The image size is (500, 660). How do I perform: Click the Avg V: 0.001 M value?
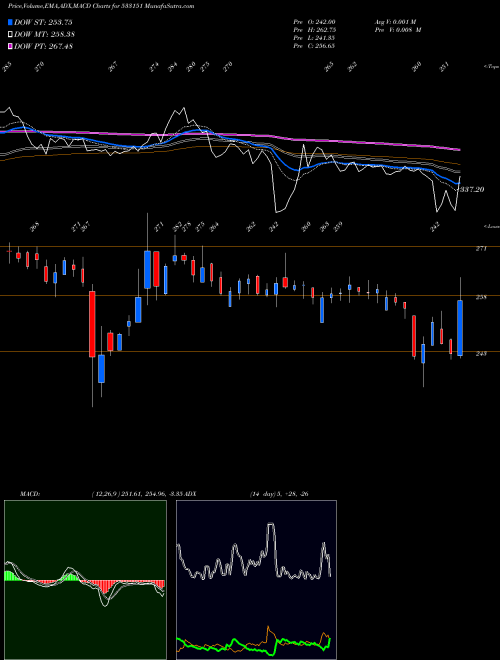click(x=395, y=22)
